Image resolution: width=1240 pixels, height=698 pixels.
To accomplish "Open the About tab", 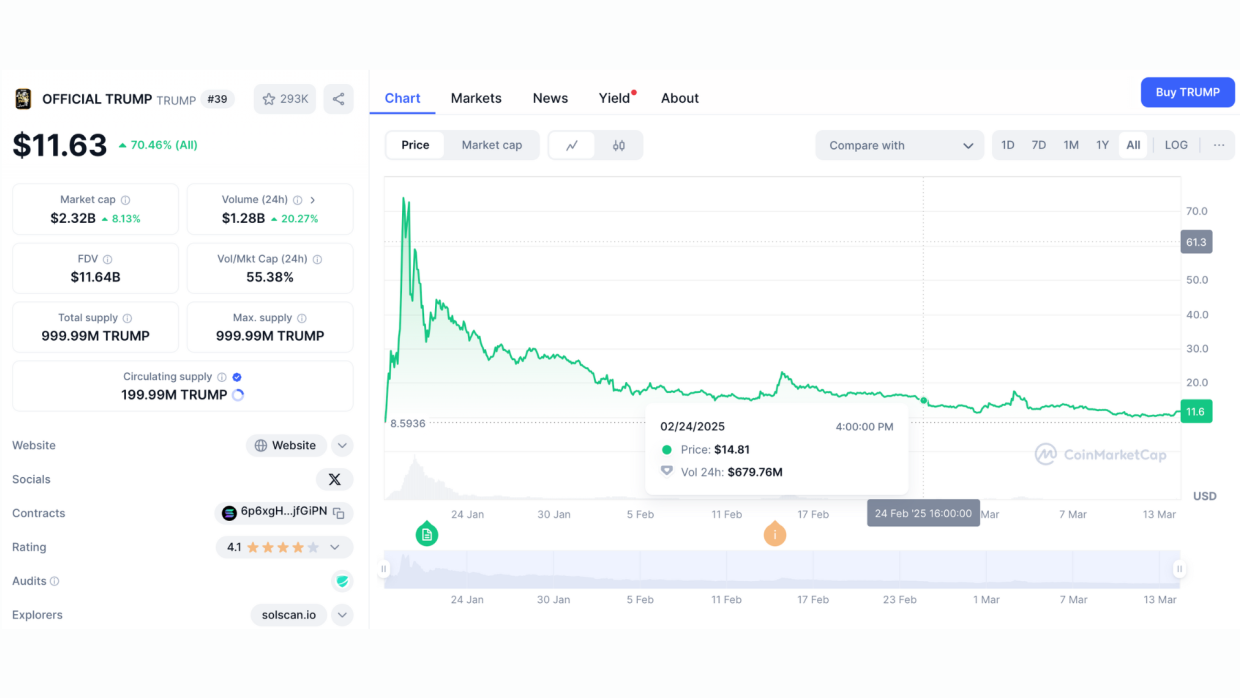I will tap(680, 98).
